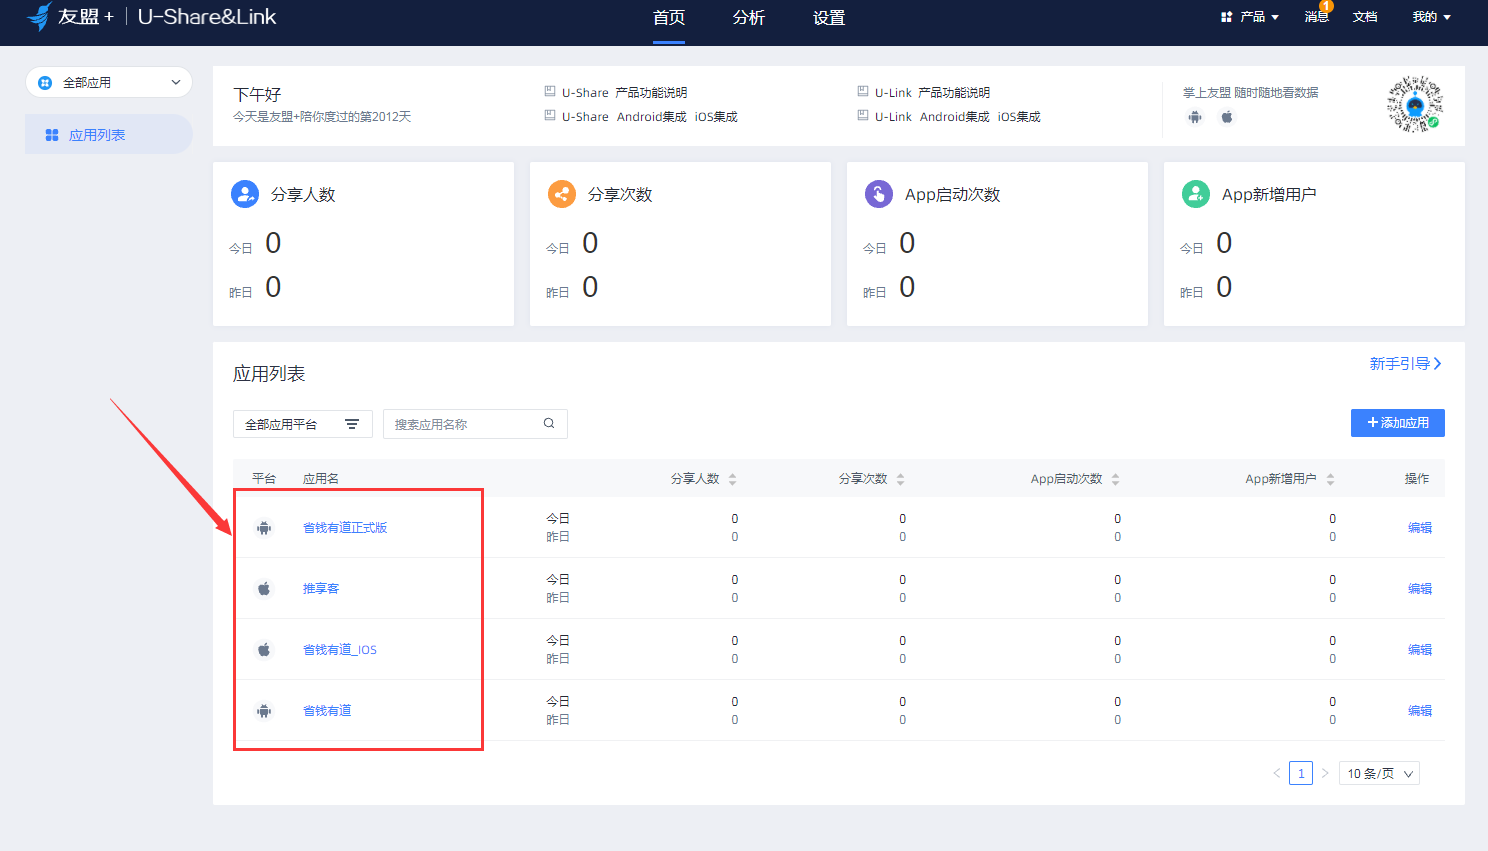1488x851 pixels.
Task: Click the next page arrow
Action: 1325,773
